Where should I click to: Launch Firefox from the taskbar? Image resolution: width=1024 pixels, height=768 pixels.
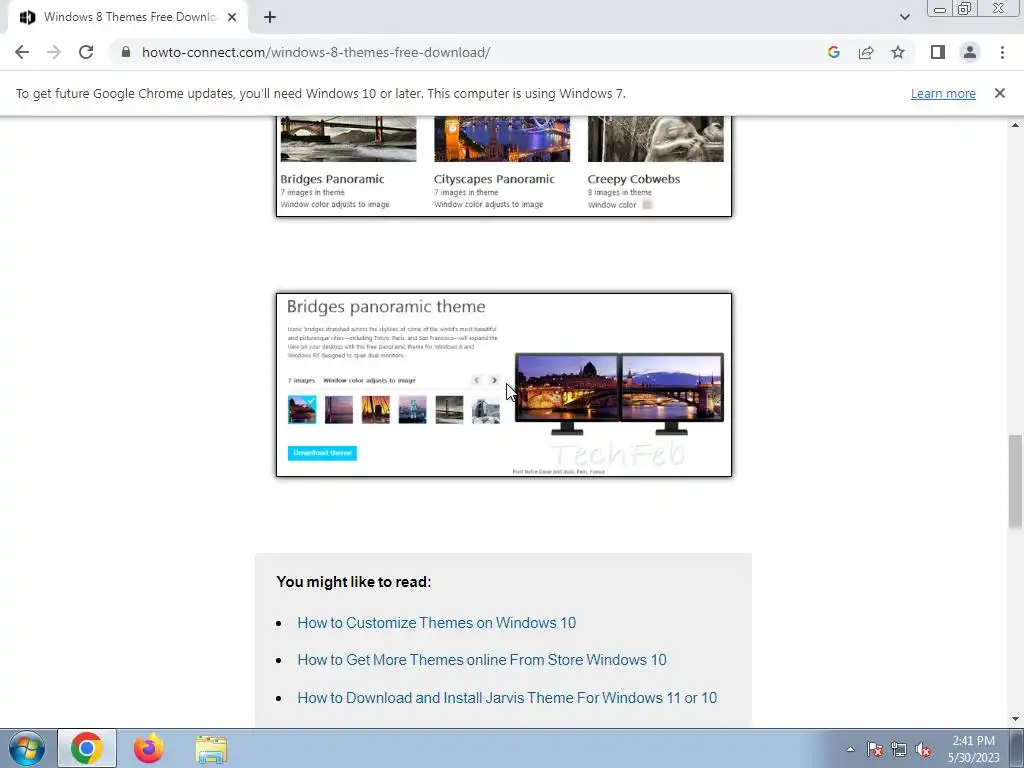tap(149, 748)
